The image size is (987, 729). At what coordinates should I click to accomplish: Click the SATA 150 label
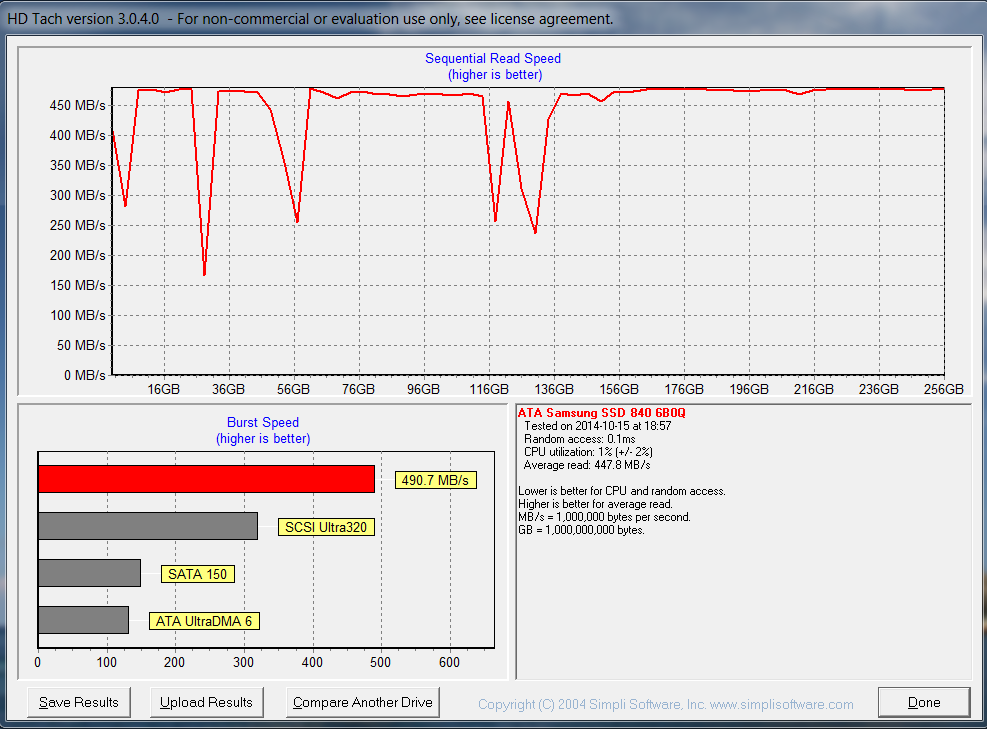(198, 574)
